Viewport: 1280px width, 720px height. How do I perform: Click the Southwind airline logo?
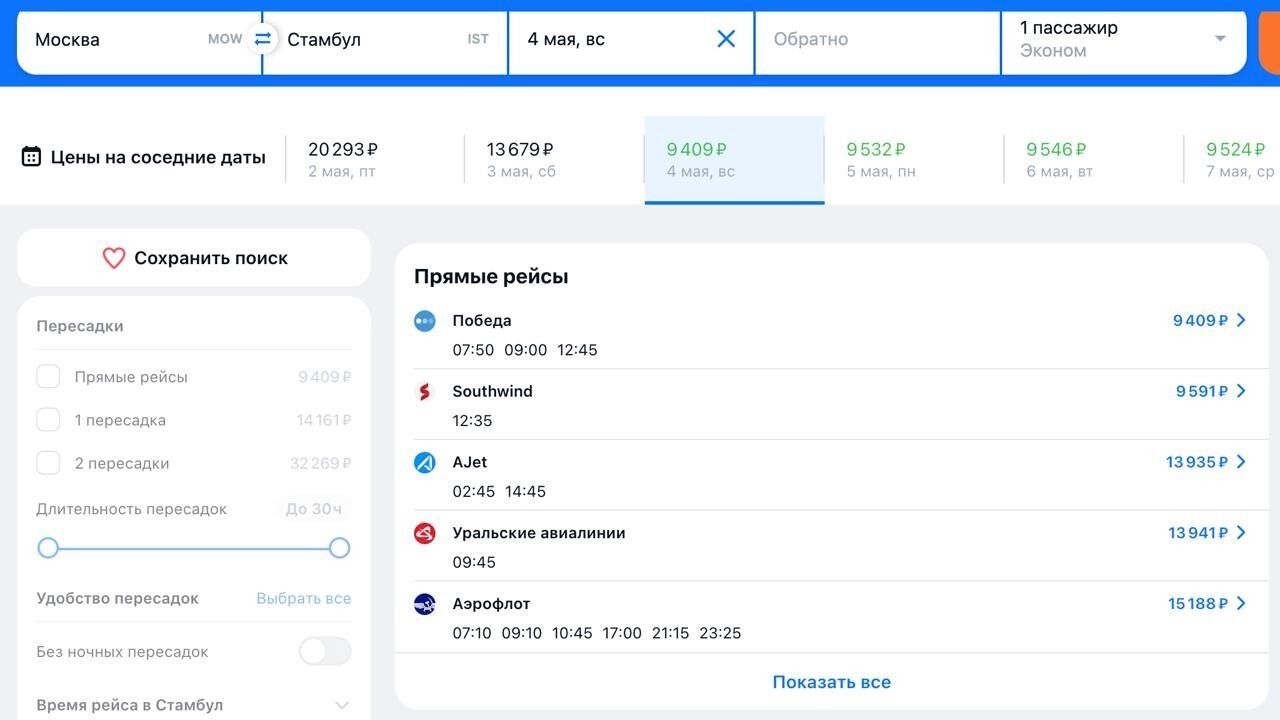pos(424,391)
